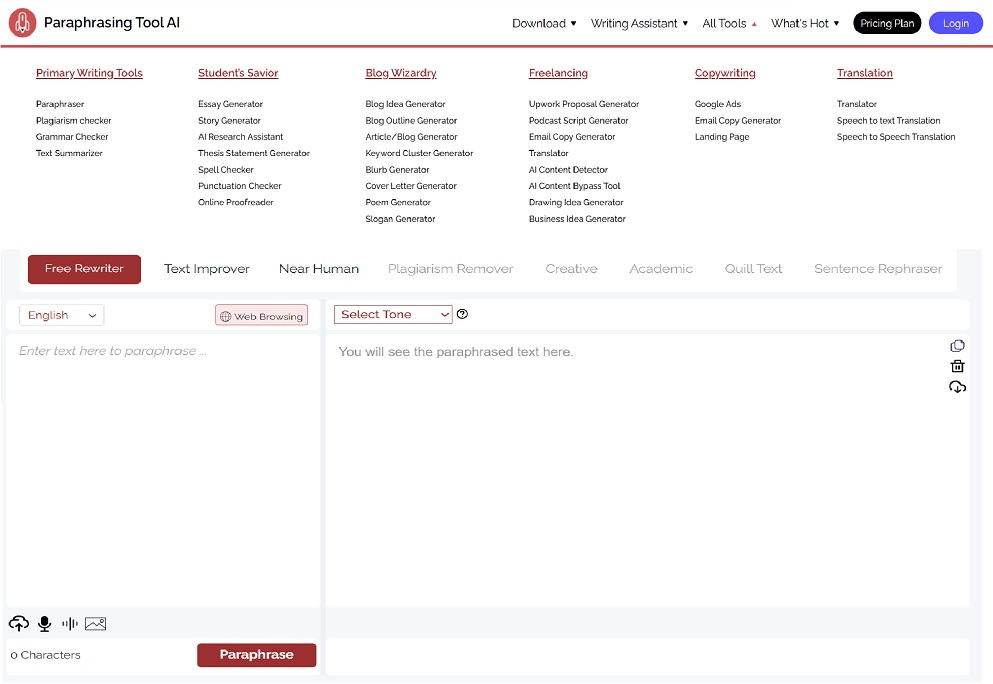Delete output with the trash icon
The width and height of the screenshot is (993, 684).
click(x=957, y=366)
